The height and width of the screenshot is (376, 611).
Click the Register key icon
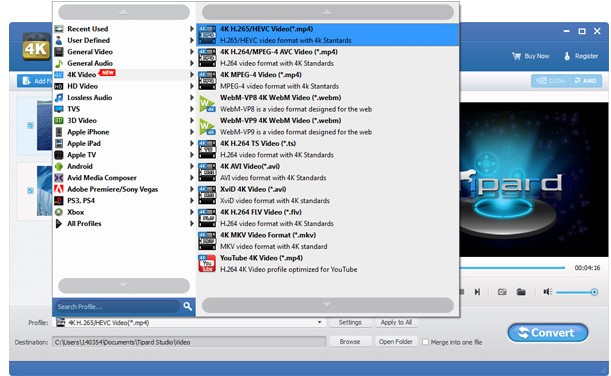(567, 56)
